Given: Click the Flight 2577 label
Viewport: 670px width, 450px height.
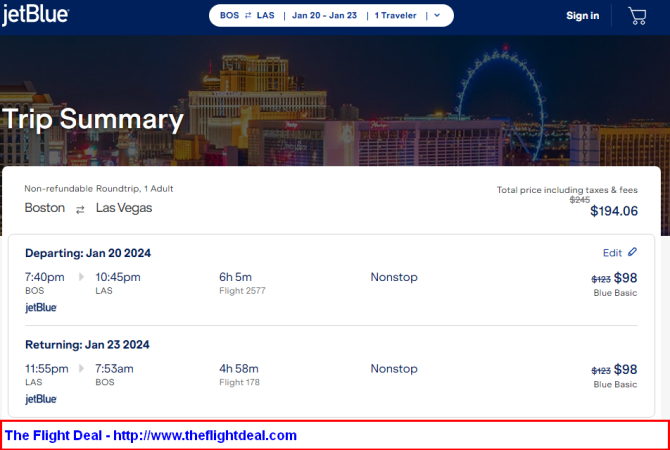Looking at the screenshot, I should pos(242,291).
